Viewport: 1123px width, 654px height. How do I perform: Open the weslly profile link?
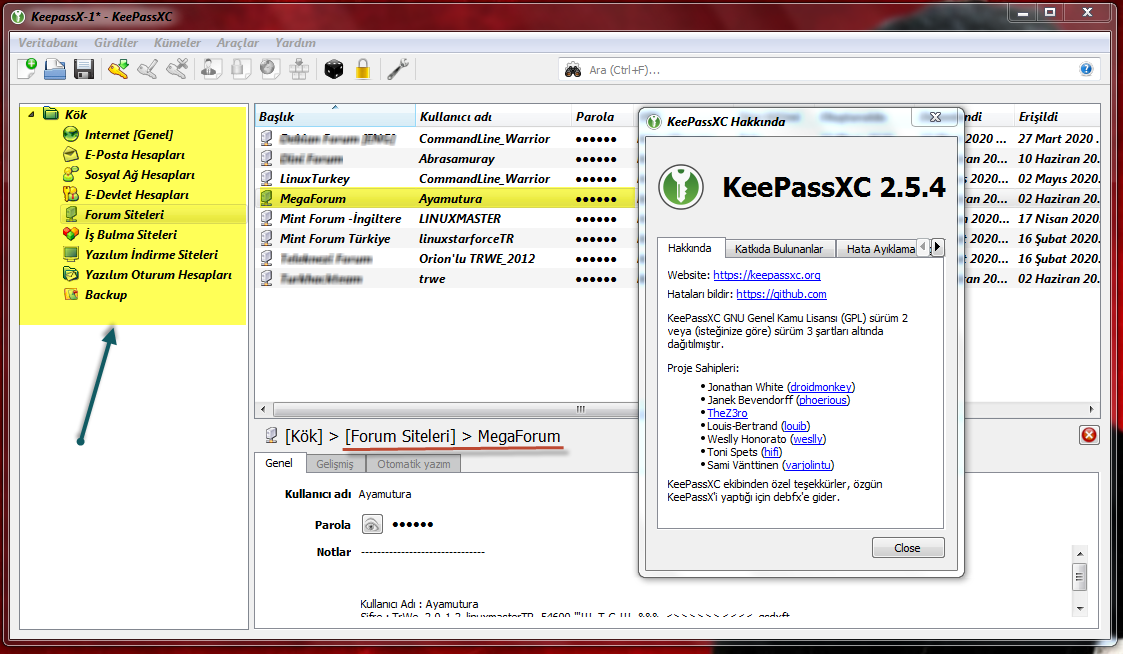pyautogui.click(x=807, y=439)
